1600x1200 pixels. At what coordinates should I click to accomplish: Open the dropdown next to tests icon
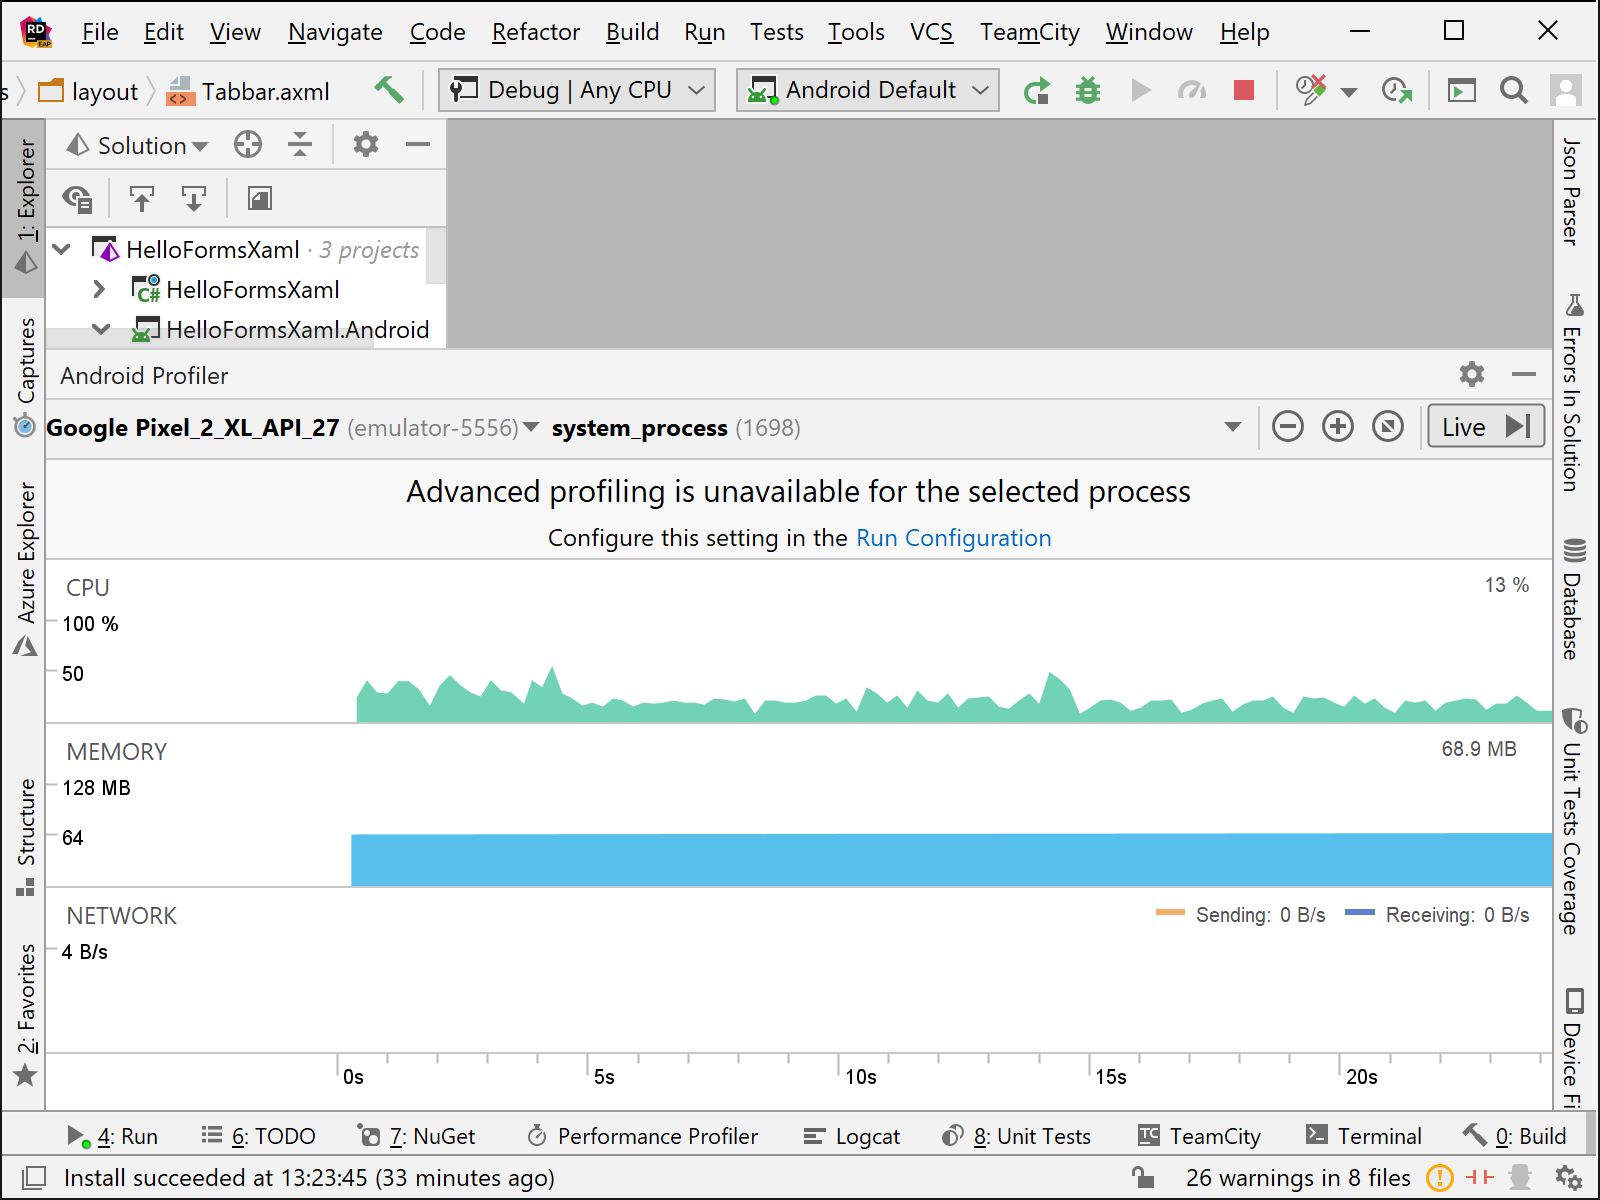1349,92
